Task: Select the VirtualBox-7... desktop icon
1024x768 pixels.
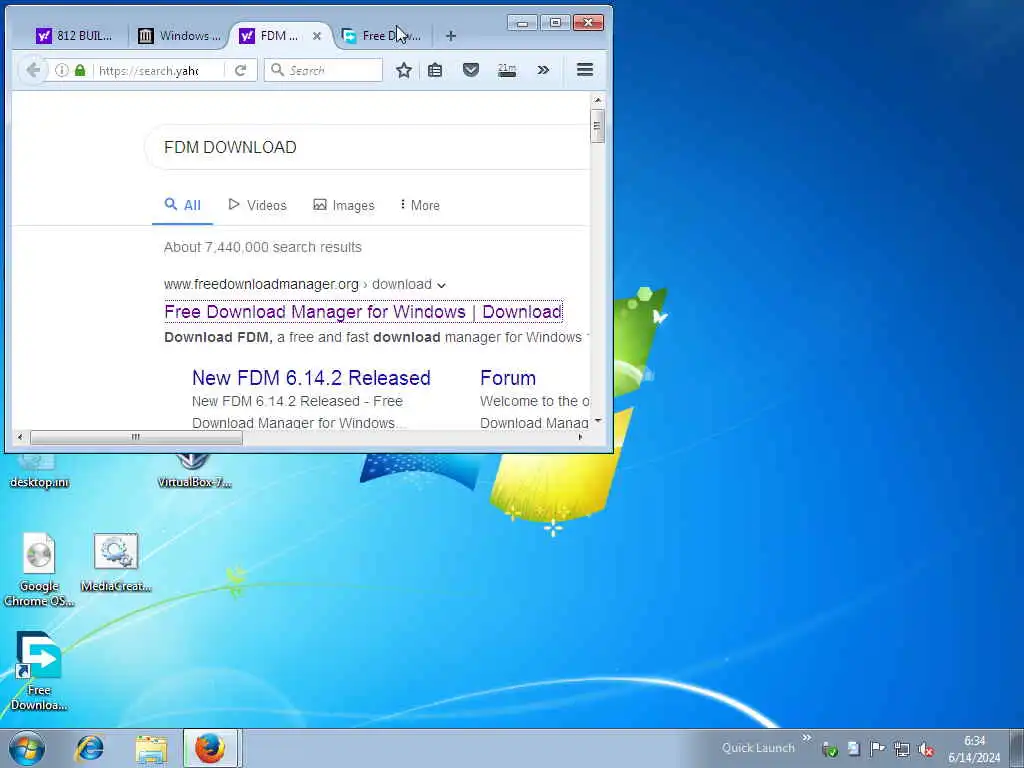Action: [194, 472]
